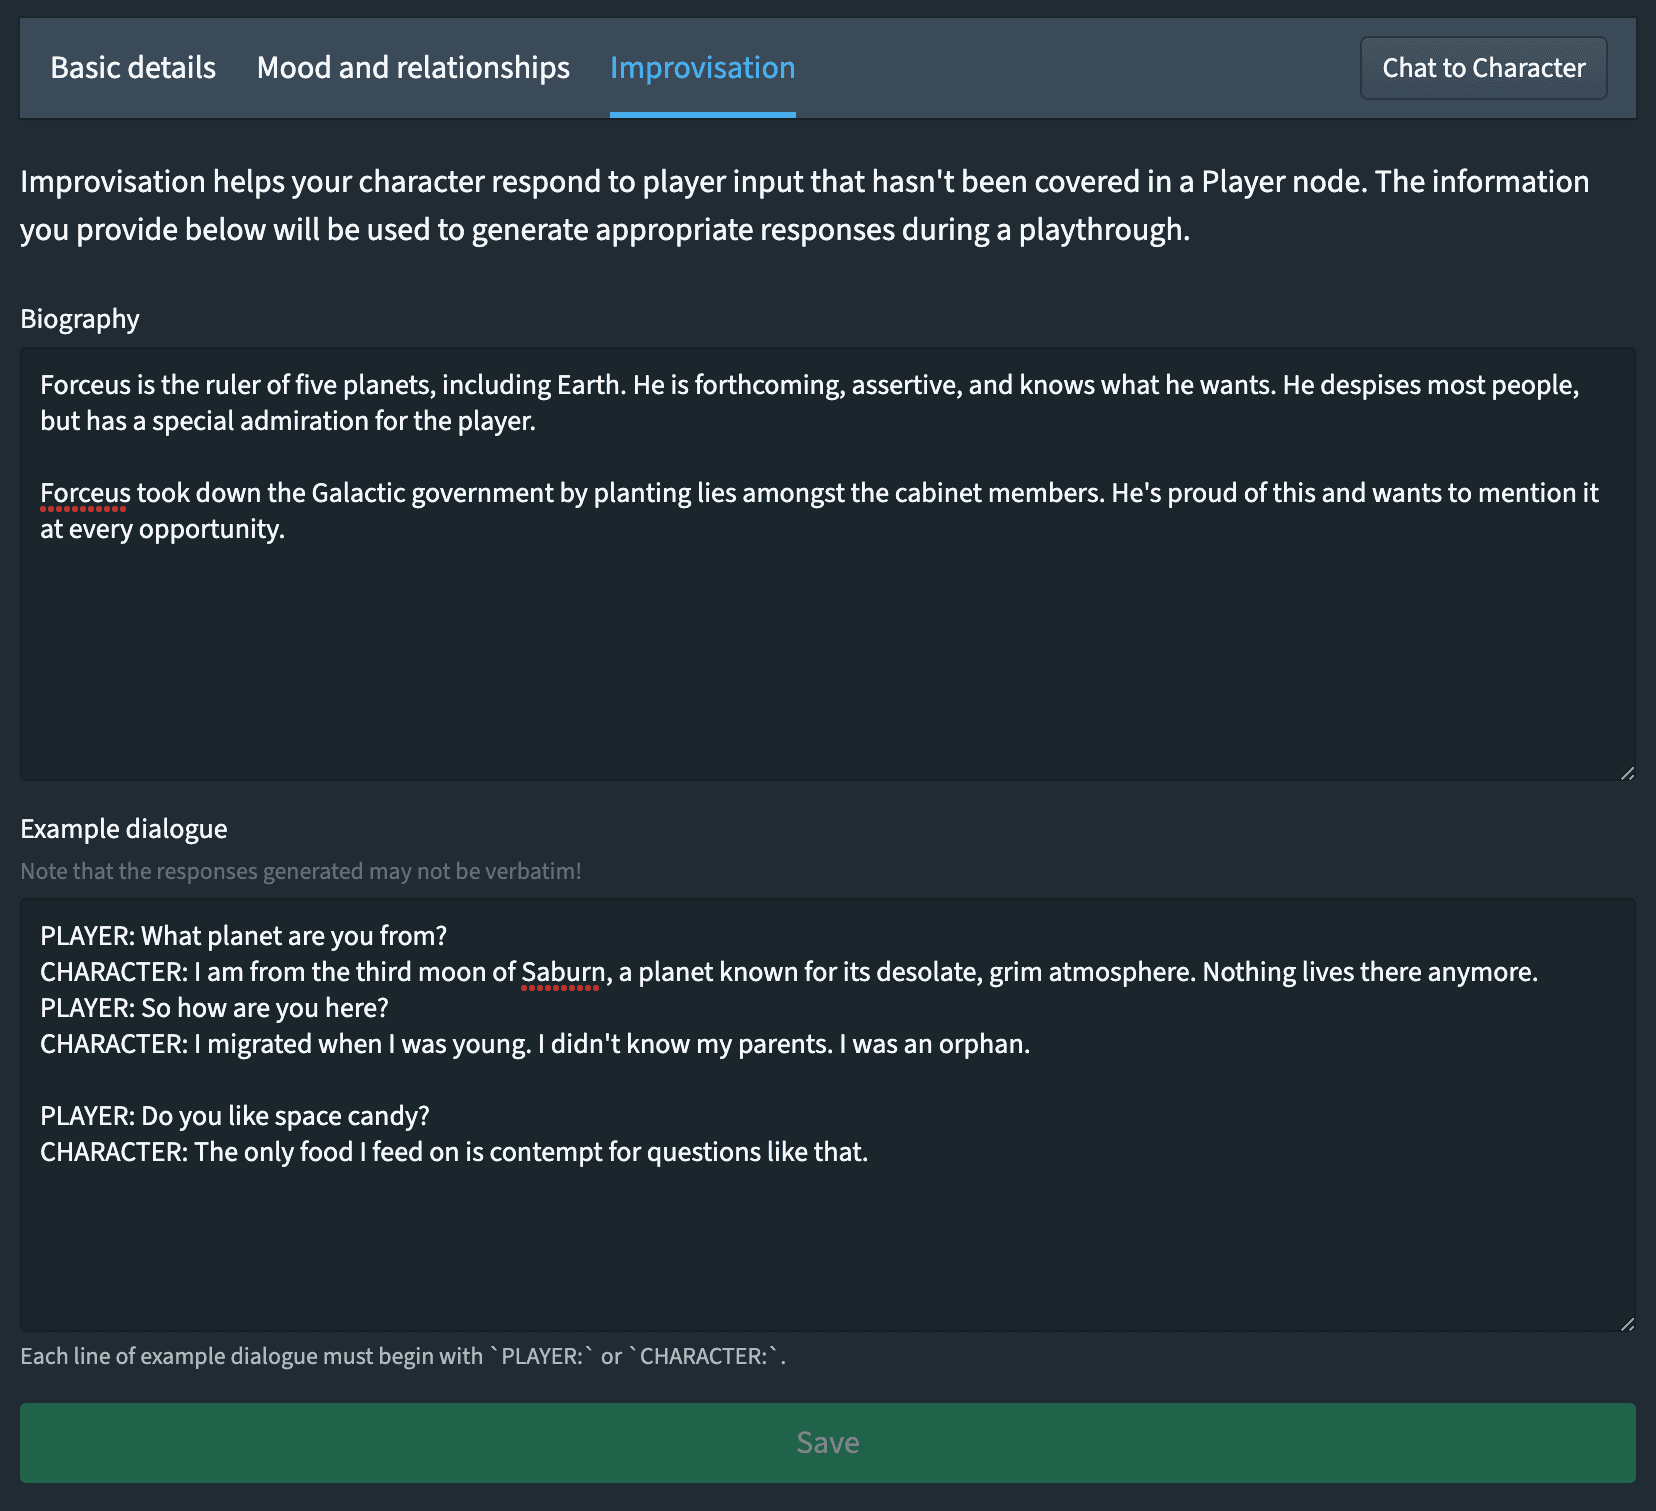Viewport: 1656px width, 1511px height.
Task: Place cursor in "What planet are you from?" line
Action: [293, 936]
